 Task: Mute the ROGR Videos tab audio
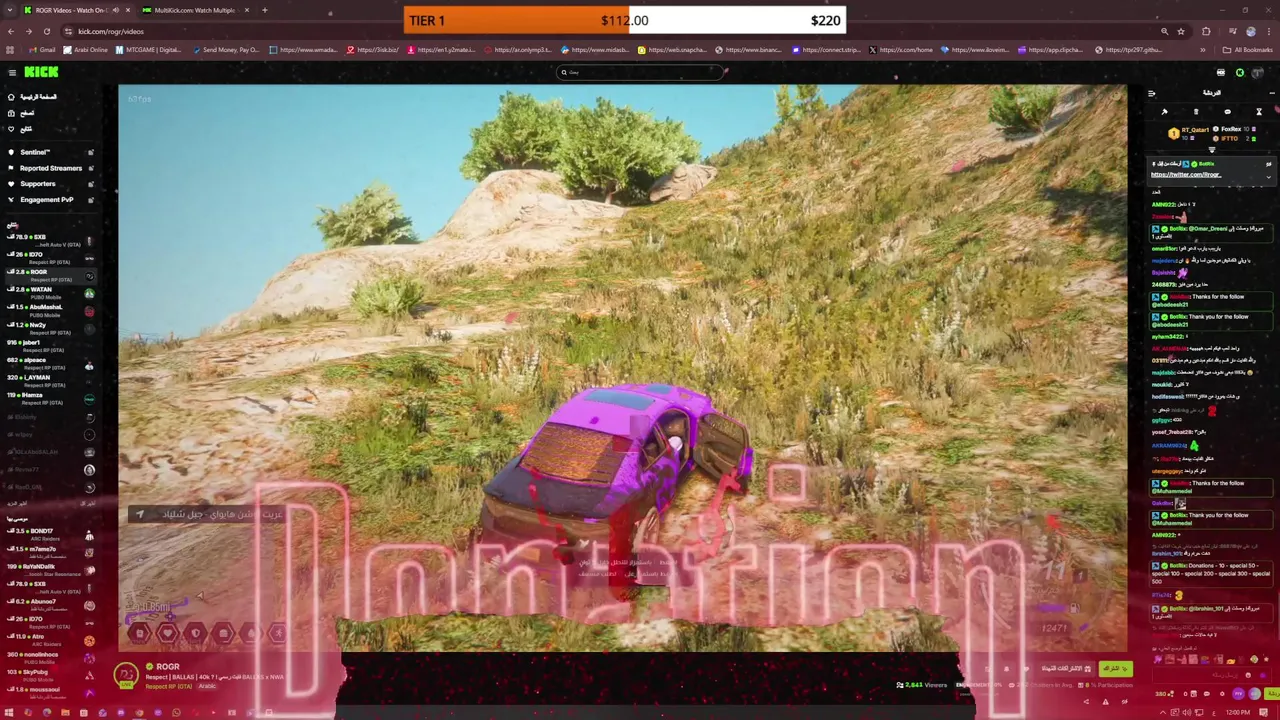(115, 10)
